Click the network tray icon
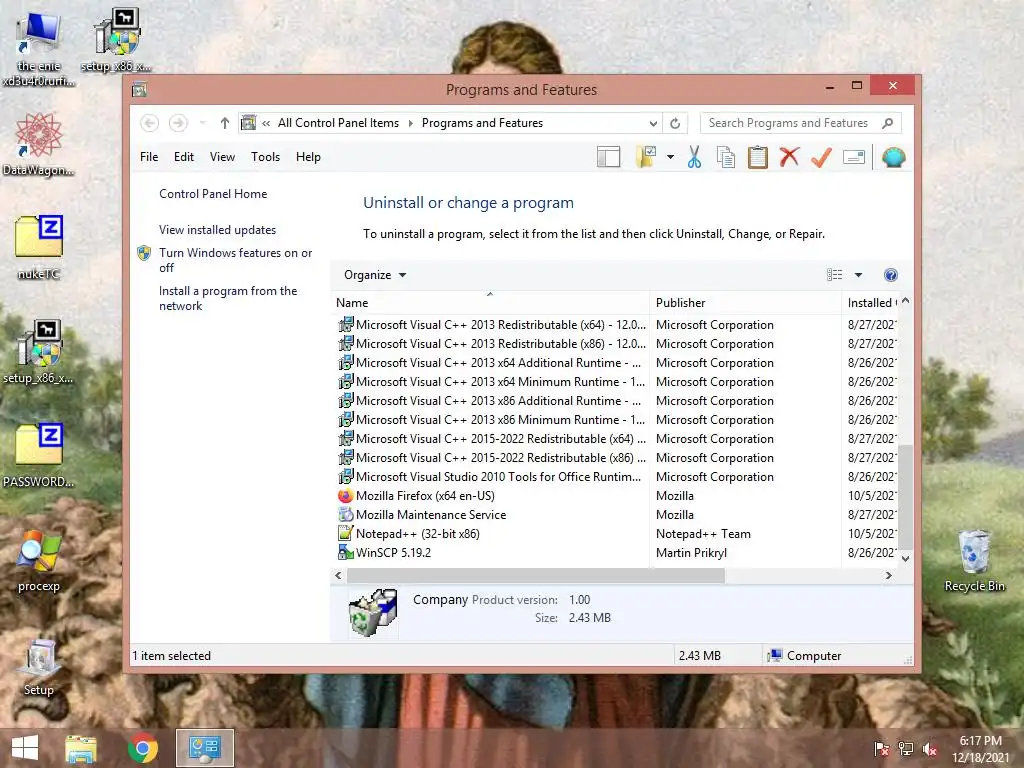This screenshot has height=768, width=1024. (906, 749)
